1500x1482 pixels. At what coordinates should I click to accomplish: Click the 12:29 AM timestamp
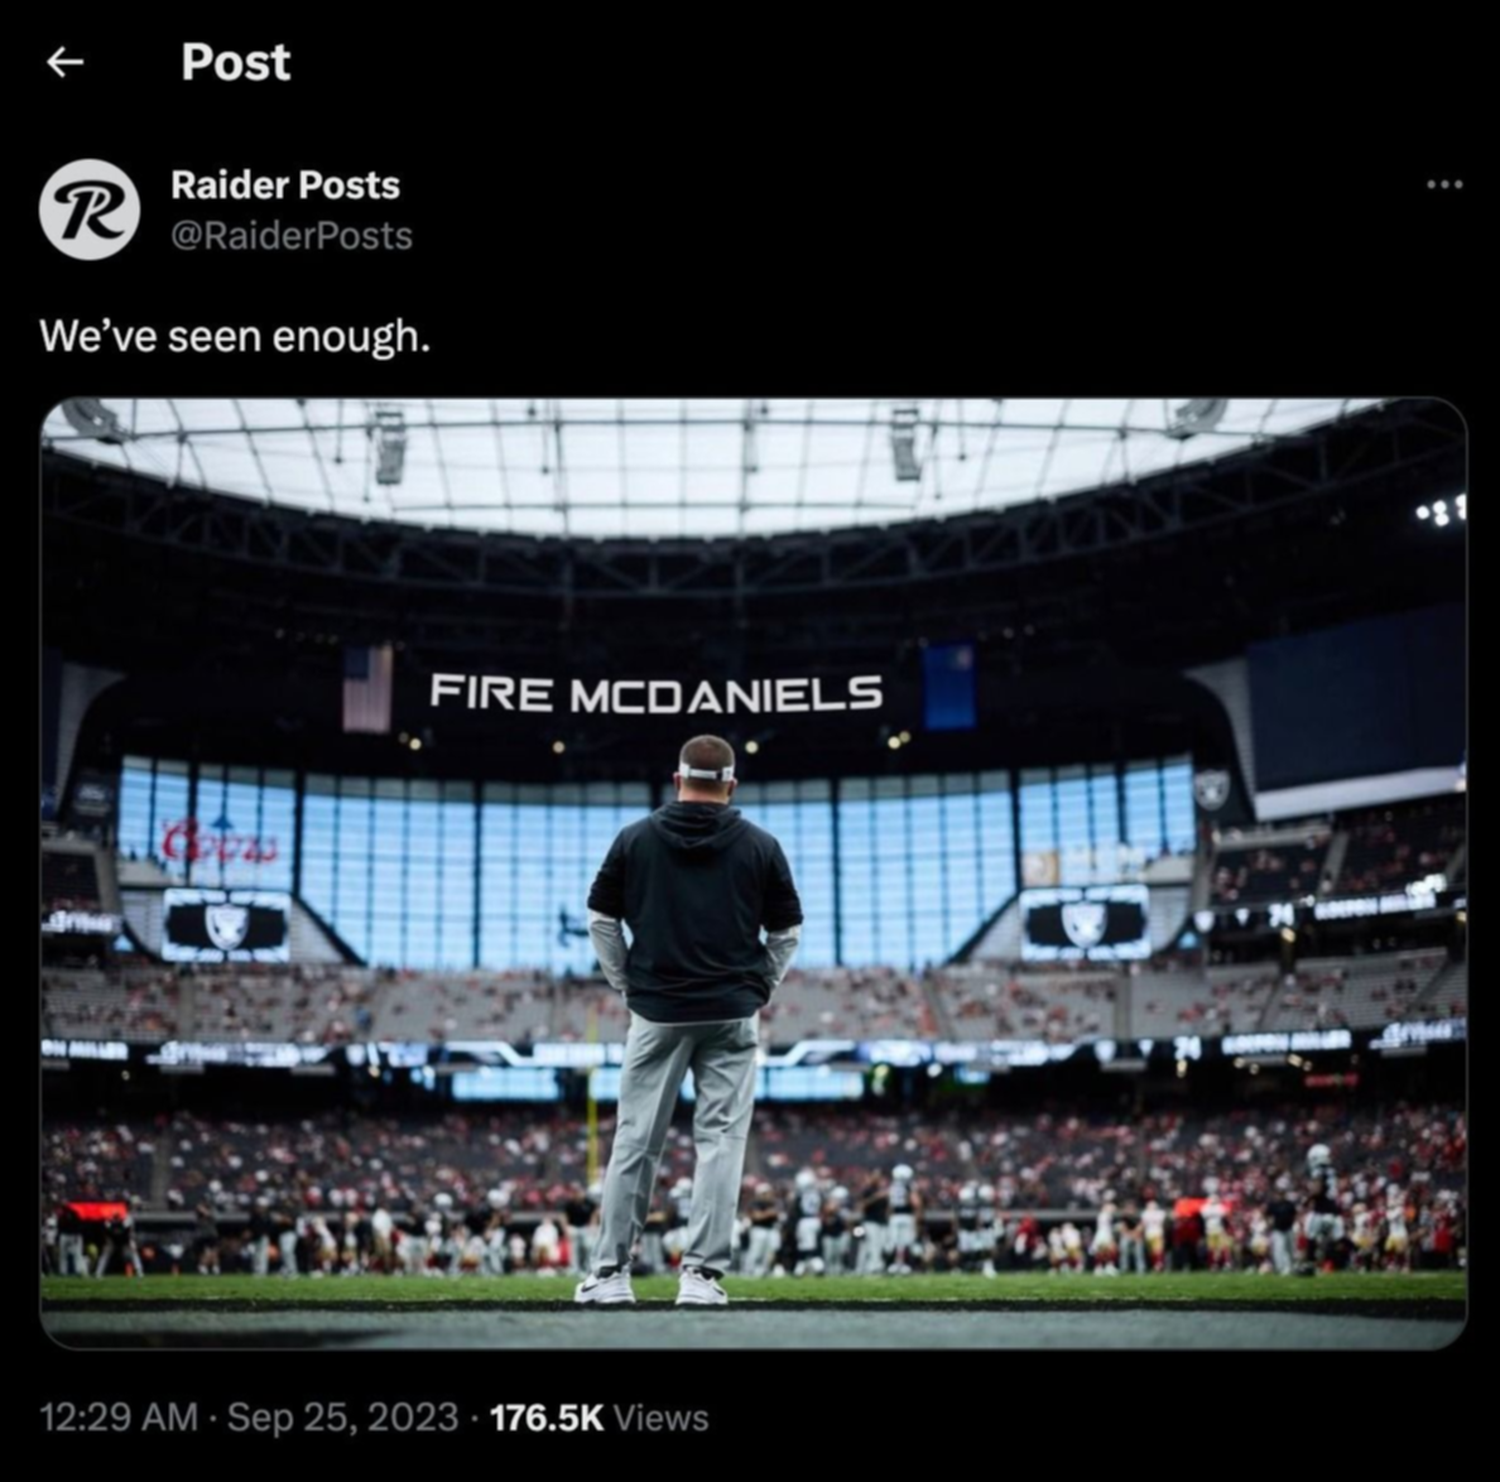pos(118,1417)
